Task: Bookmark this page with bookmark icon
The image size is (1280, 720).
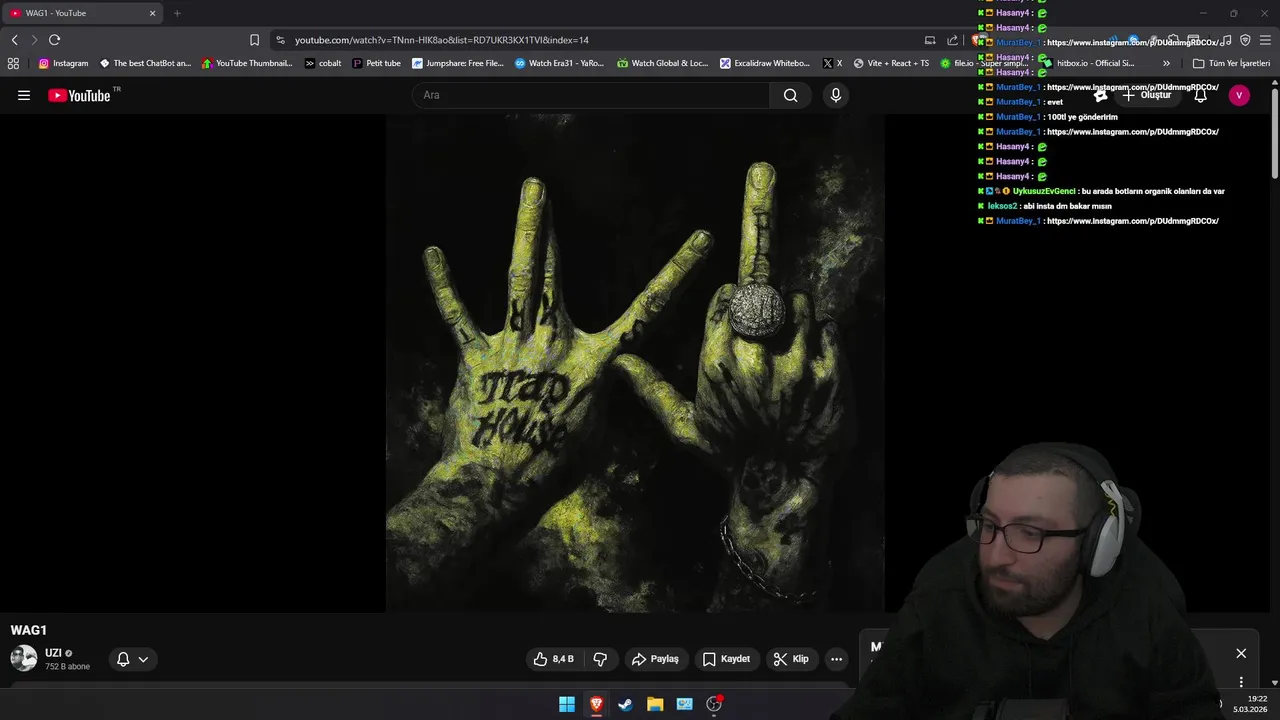Action: (x=254, y=40)
